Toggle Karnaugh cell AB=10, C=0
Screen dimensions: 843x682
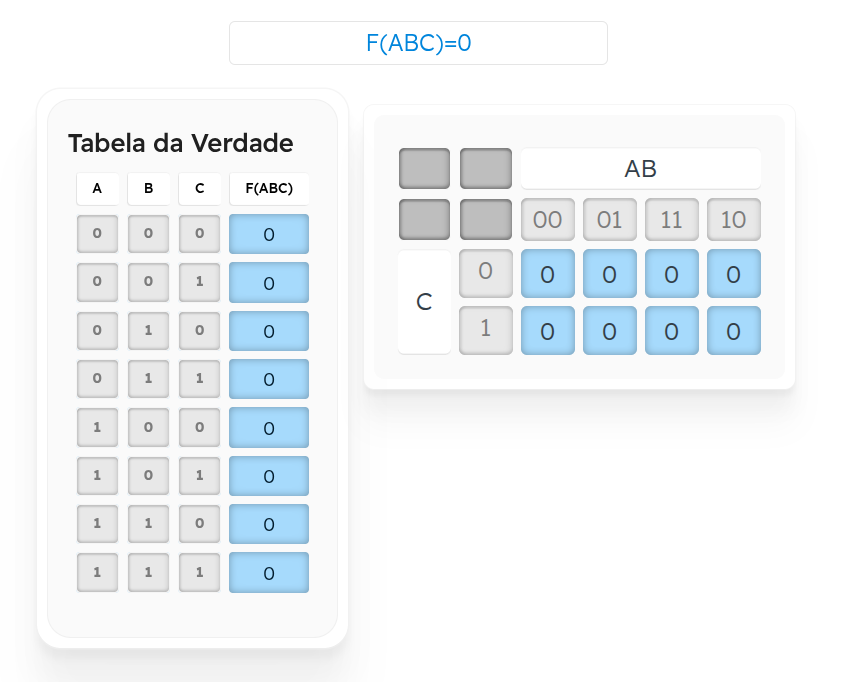(x=734, y=274)
